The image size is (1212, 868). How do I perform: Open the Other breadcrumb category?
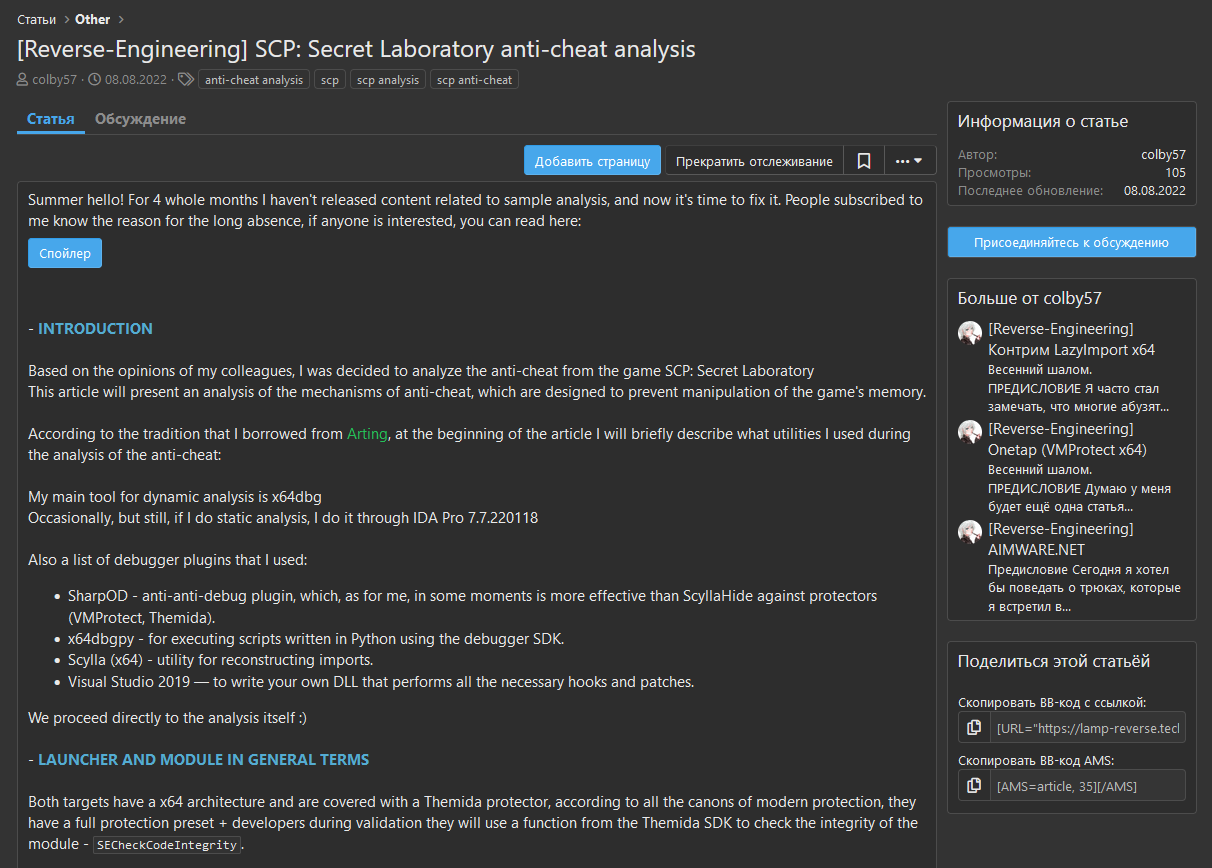click(93, 19)
